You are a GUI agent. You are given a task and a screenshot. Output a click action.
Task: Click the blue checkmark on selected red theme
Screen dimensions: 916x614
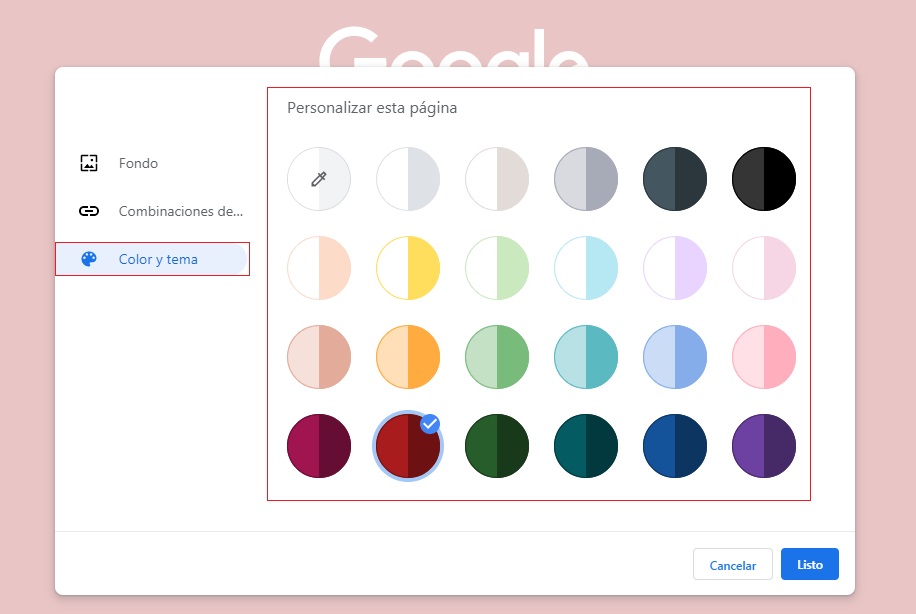tap(430, 424)
